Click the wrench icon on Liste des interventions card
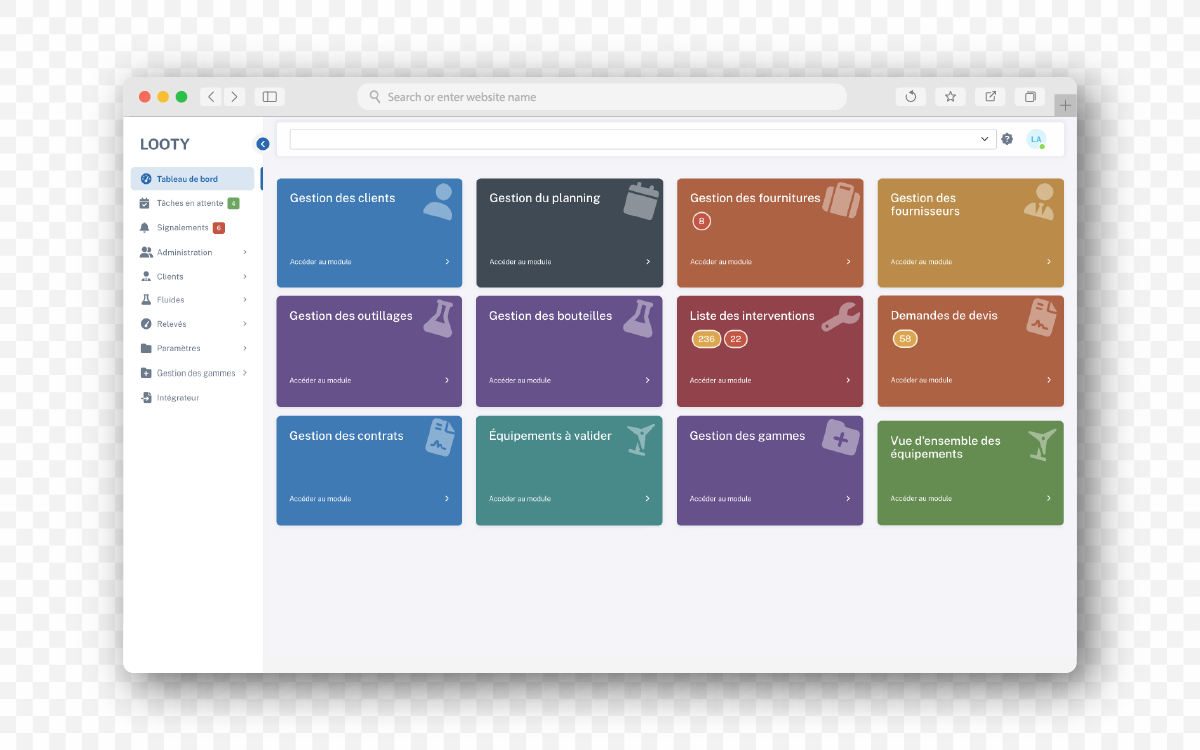1200x750 pixels. pyautogui.click(x=841, y=317)
